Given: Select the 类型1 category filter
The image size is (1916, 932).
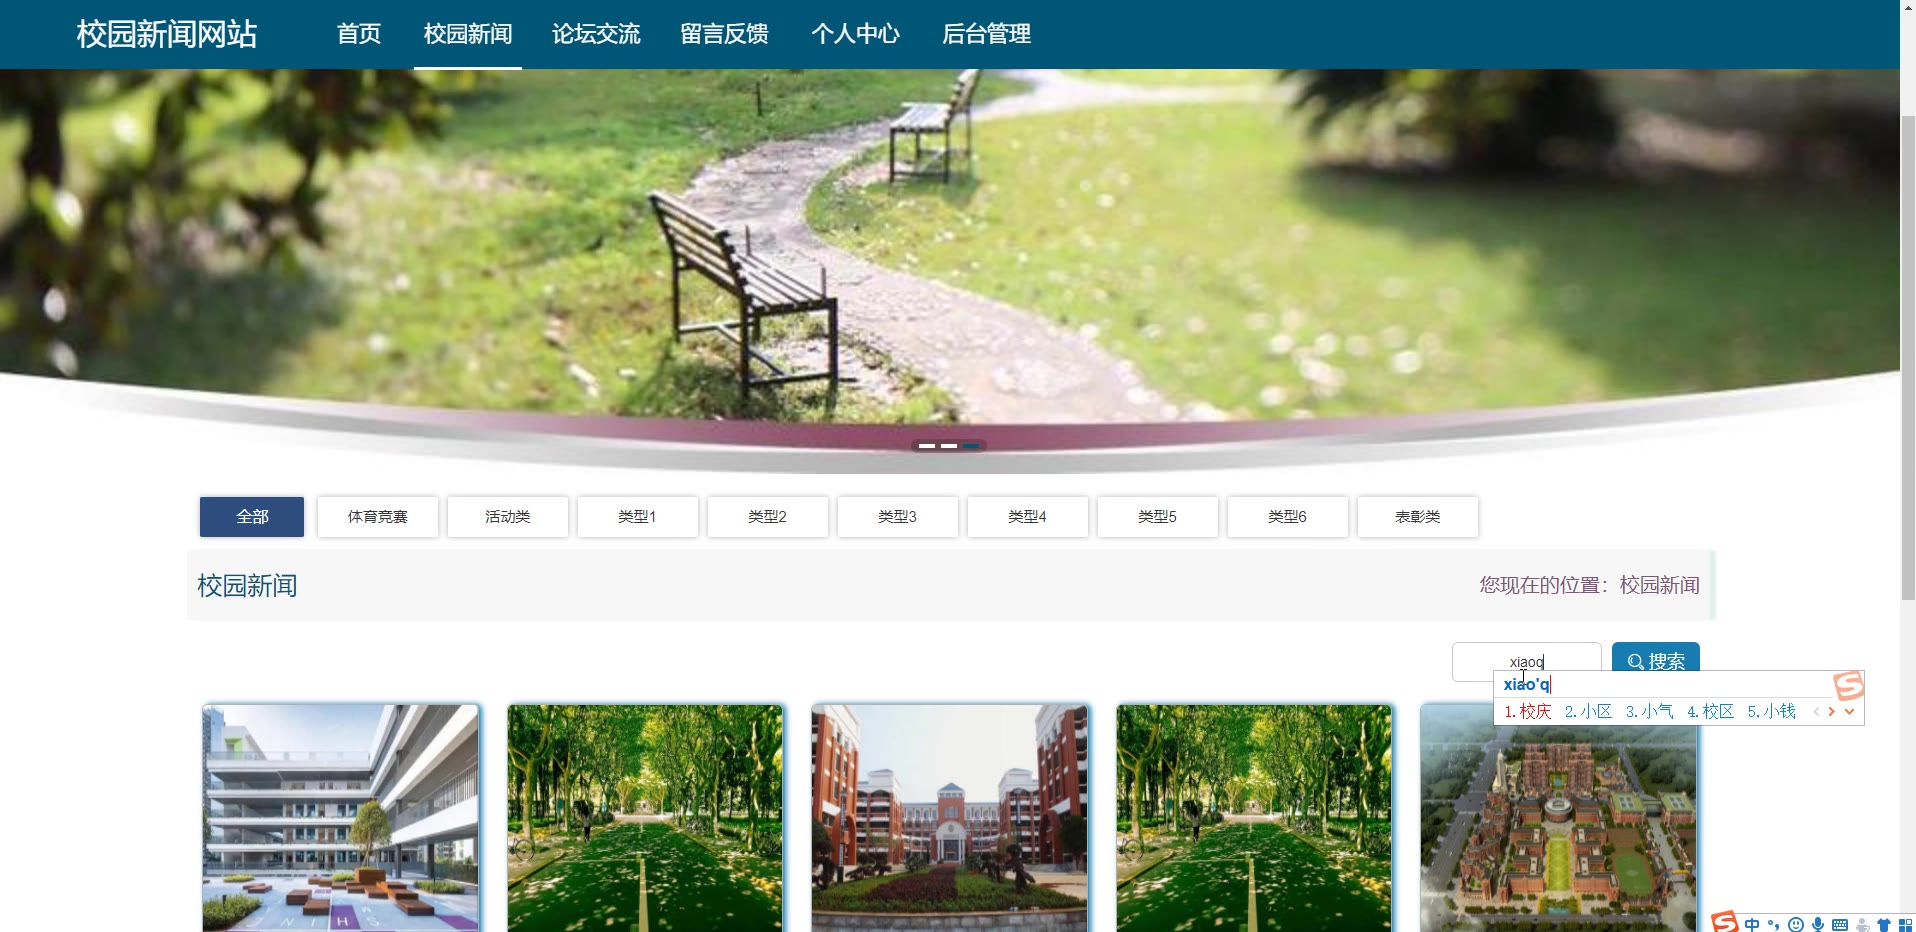Looking at the screenshot, I should [x=638, y=517].
